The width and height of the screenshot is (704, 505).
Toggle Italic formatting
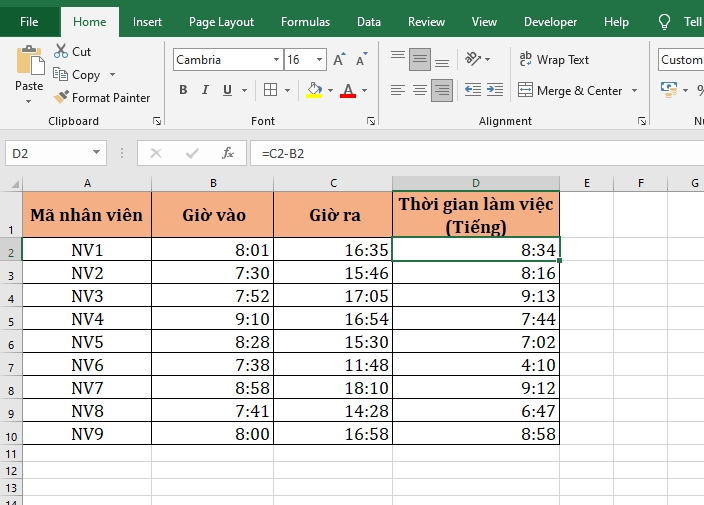coord(208,90)
